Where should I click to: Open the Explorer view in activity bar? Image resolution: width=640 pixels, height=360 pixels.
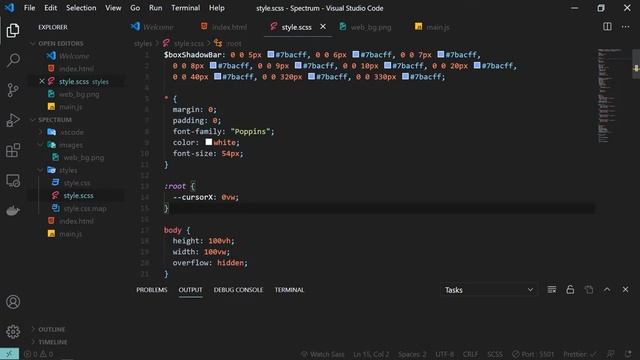click(13, 31)
